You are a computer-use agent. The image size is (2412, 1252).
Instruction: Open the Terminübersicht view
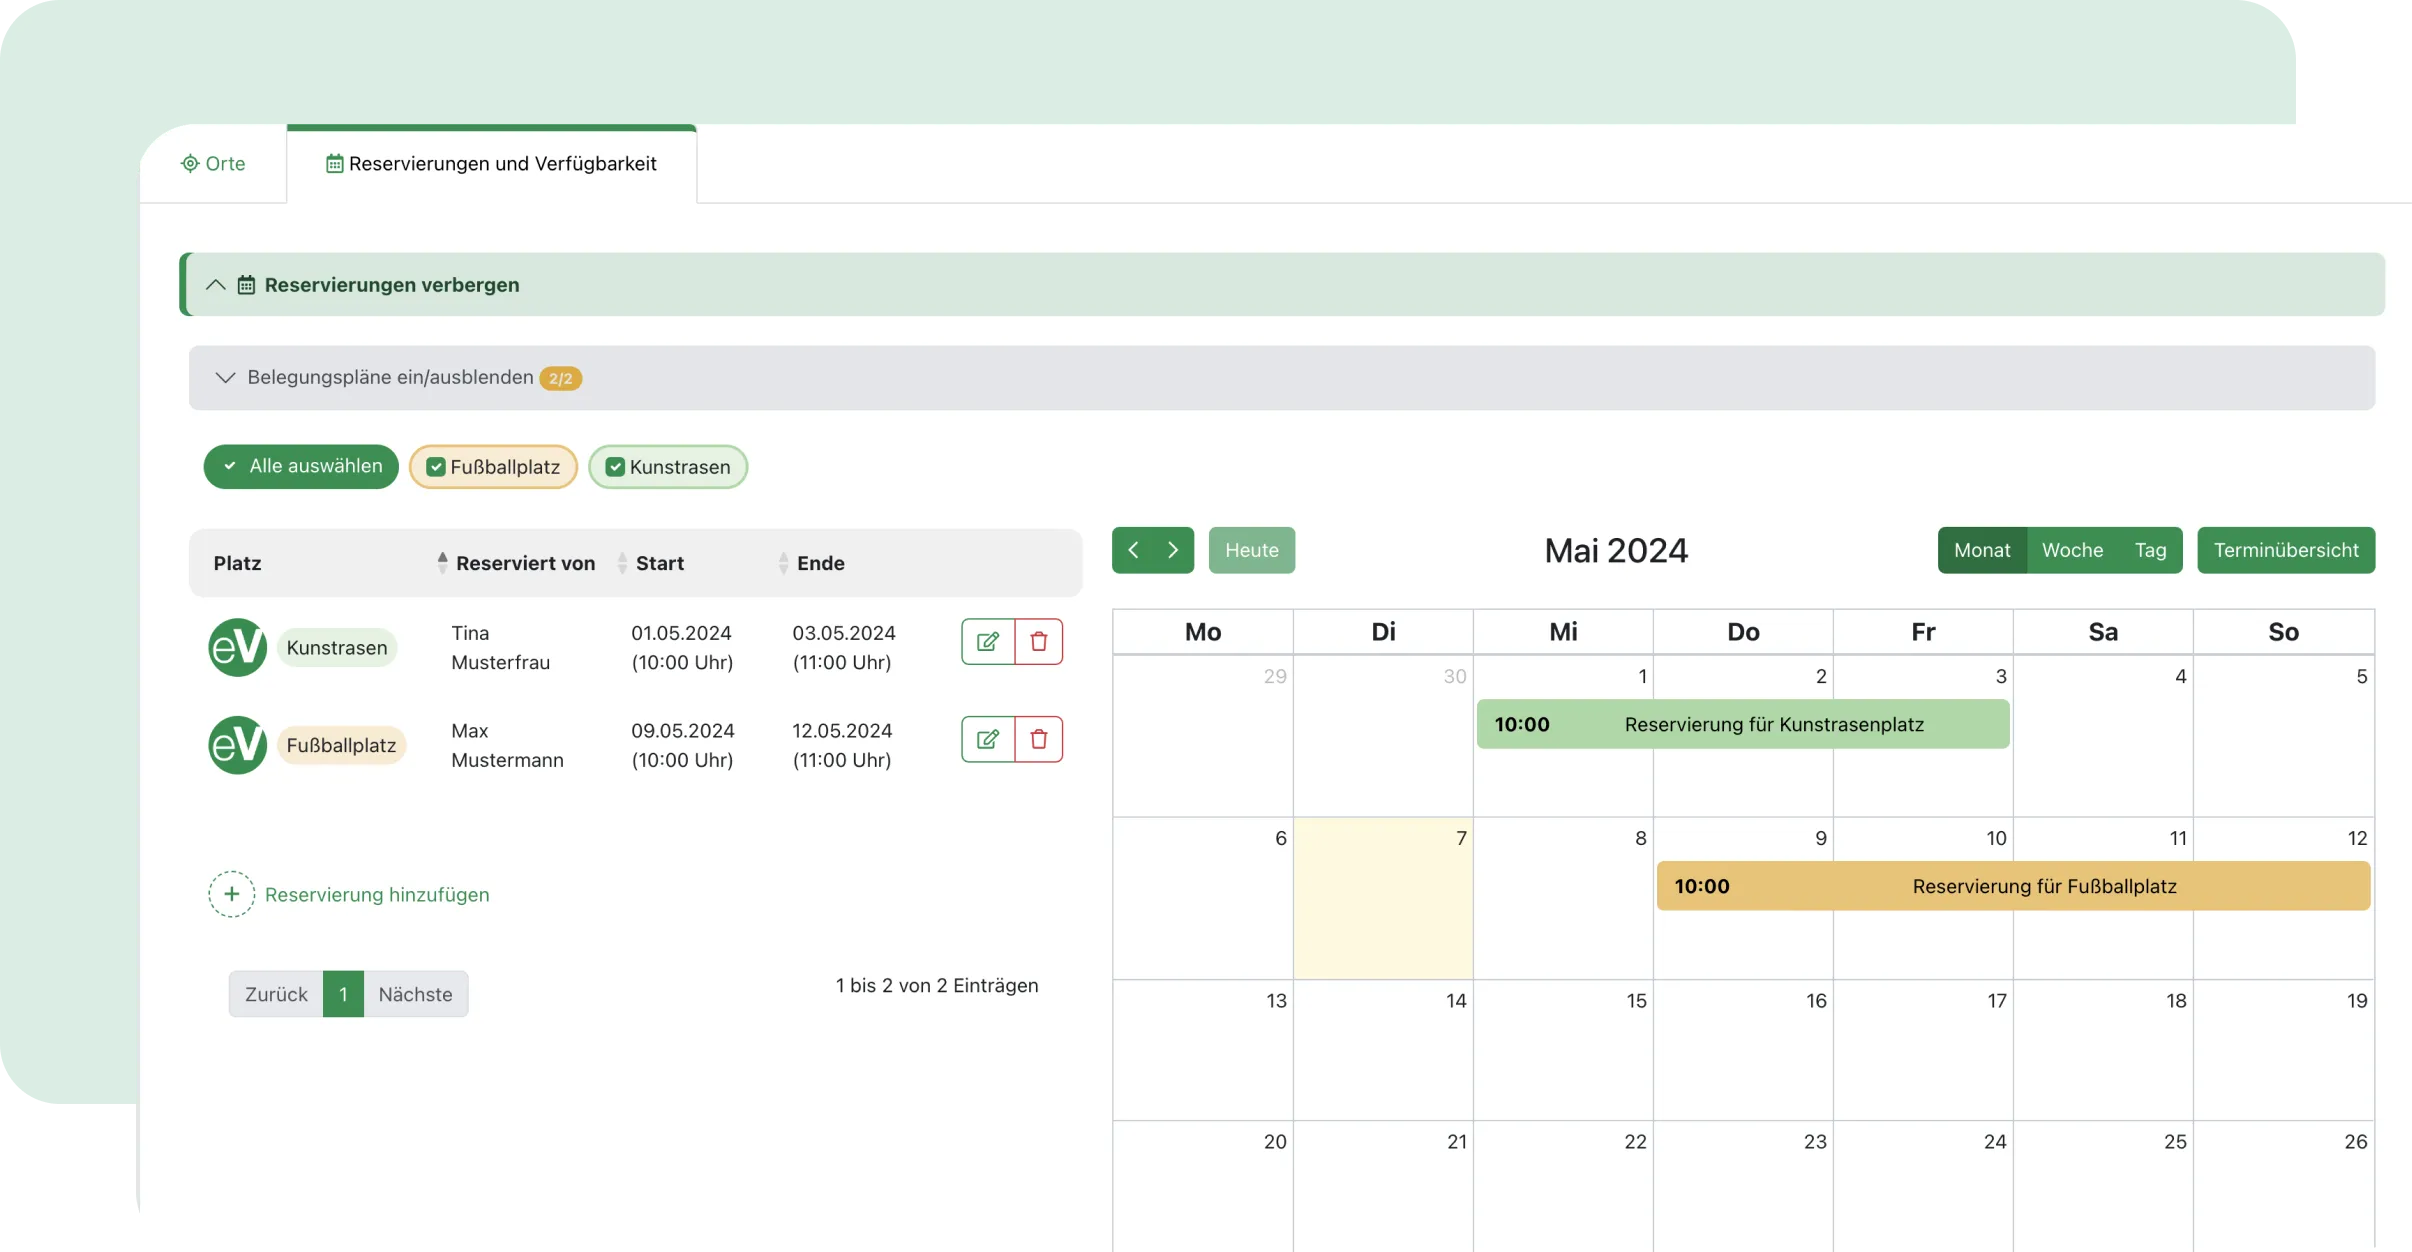pyautogui.click(x=2286, y=550)
